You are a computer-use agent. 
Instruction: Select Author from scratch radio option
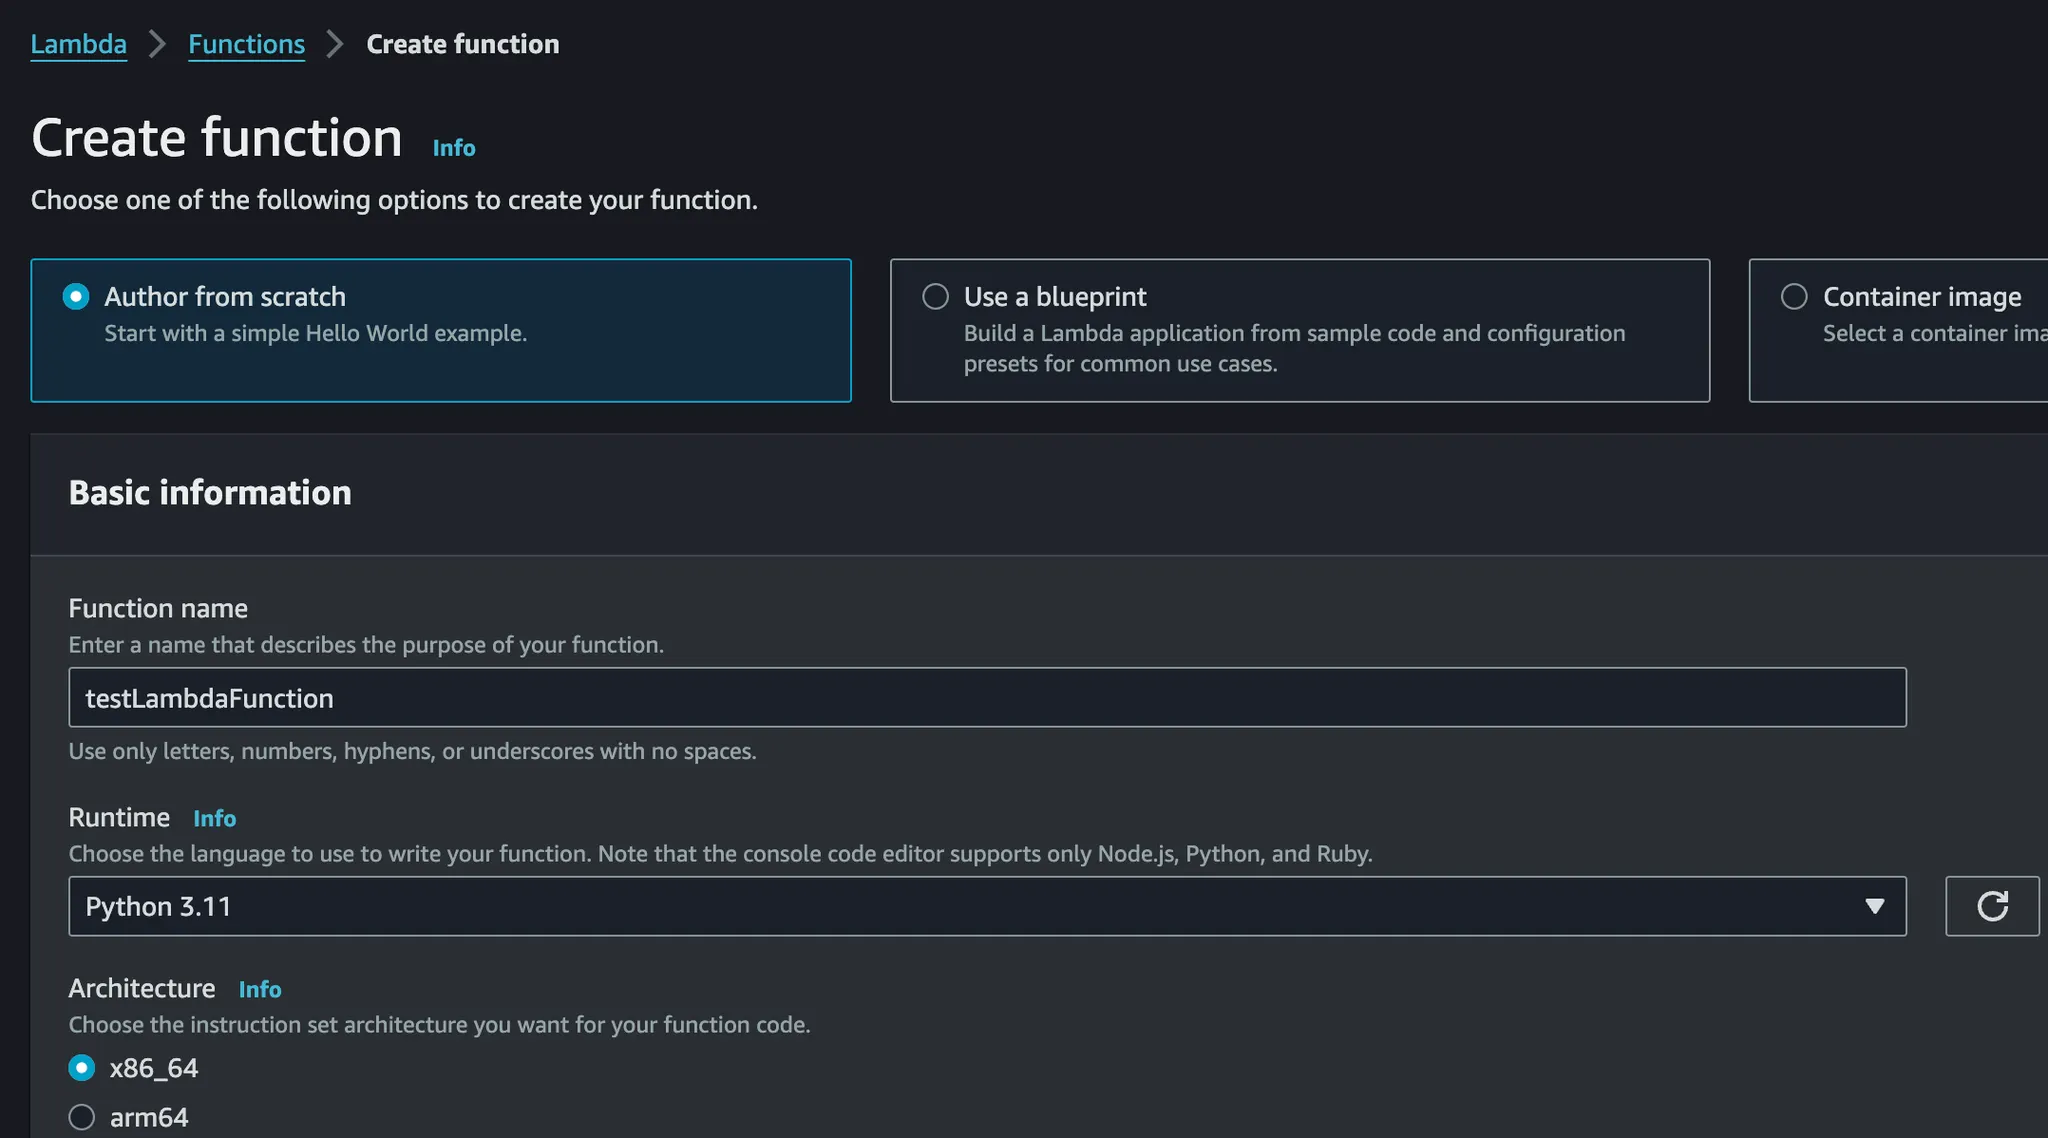coord(76,297)
